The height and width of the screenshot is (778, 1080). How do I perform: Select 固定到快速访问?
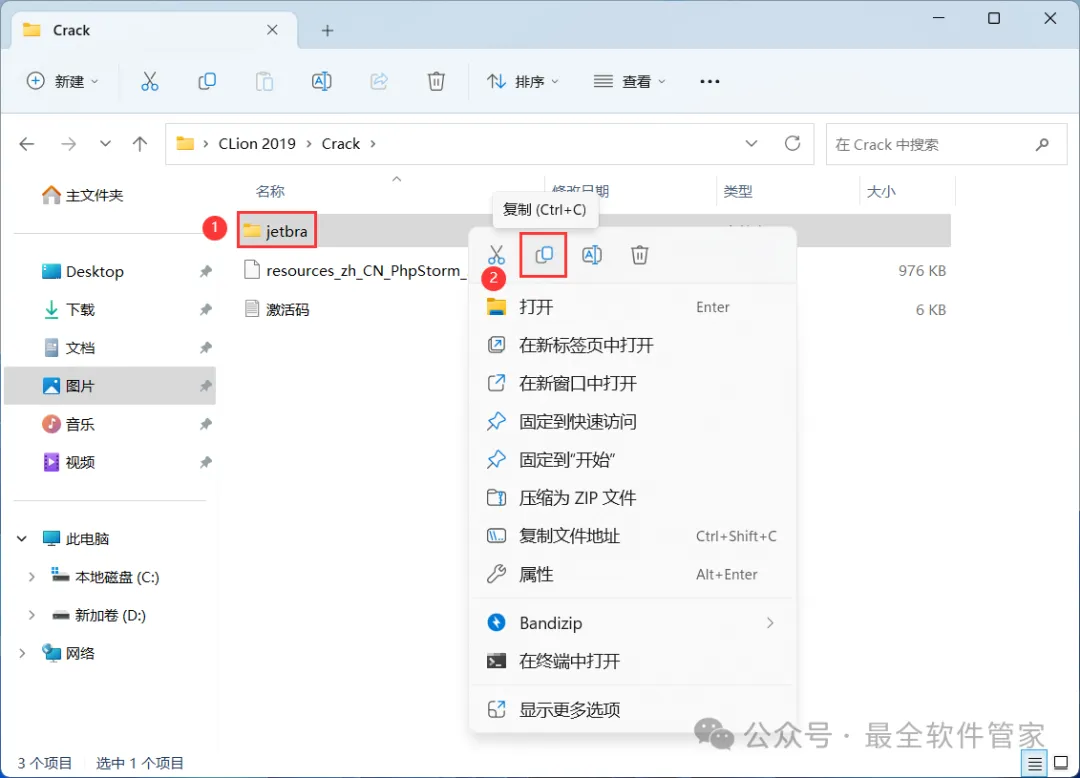(632, 421)
